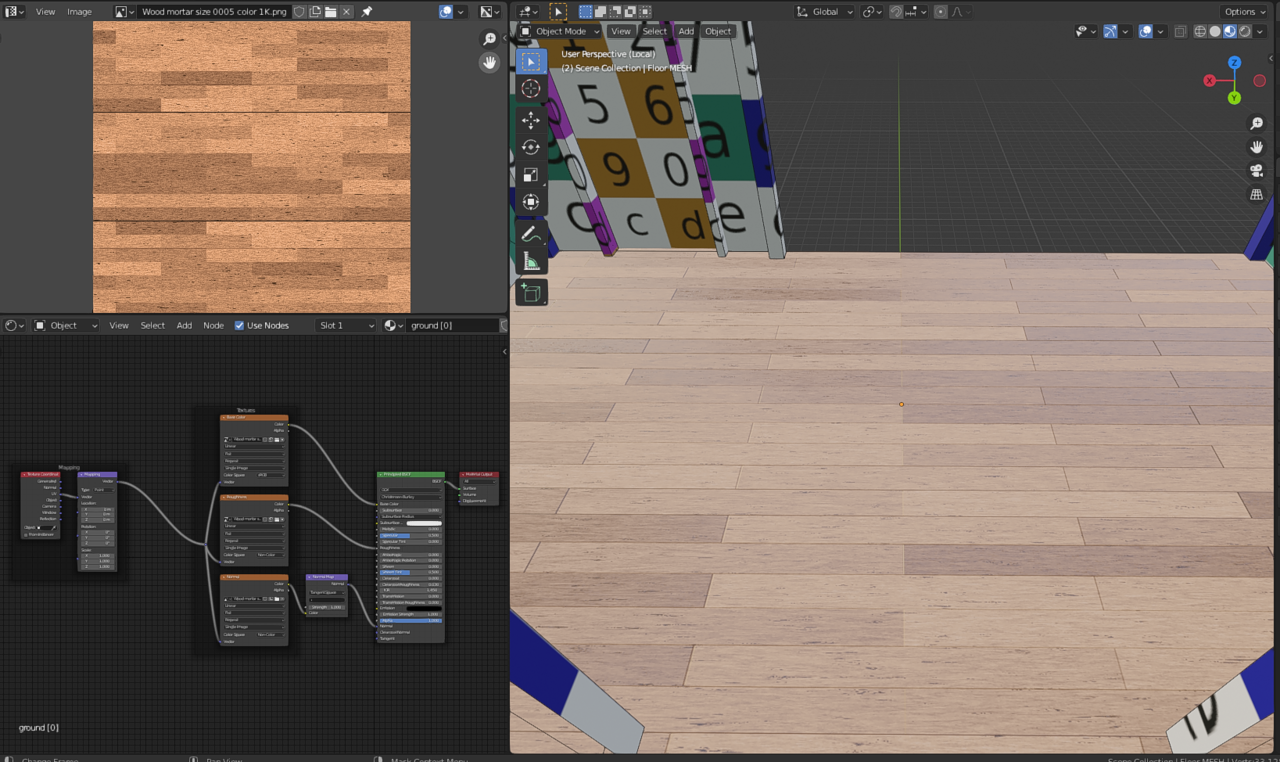
Task: Toggle viewport overlays
Action: tap(1146, 31)
